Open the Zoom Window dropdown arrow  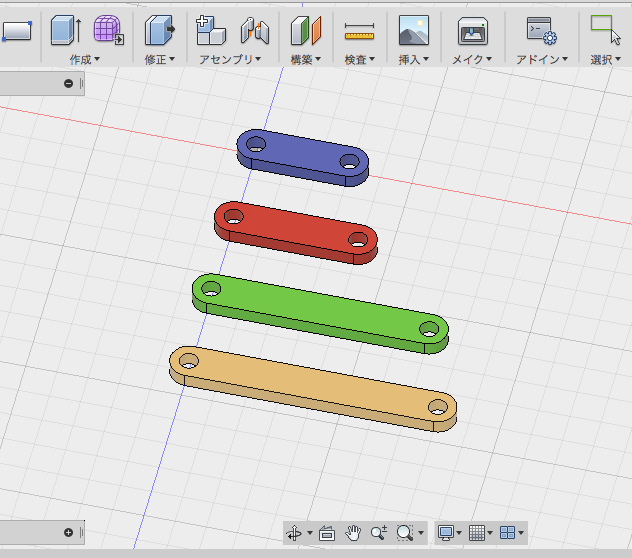[x=421, y=533]
